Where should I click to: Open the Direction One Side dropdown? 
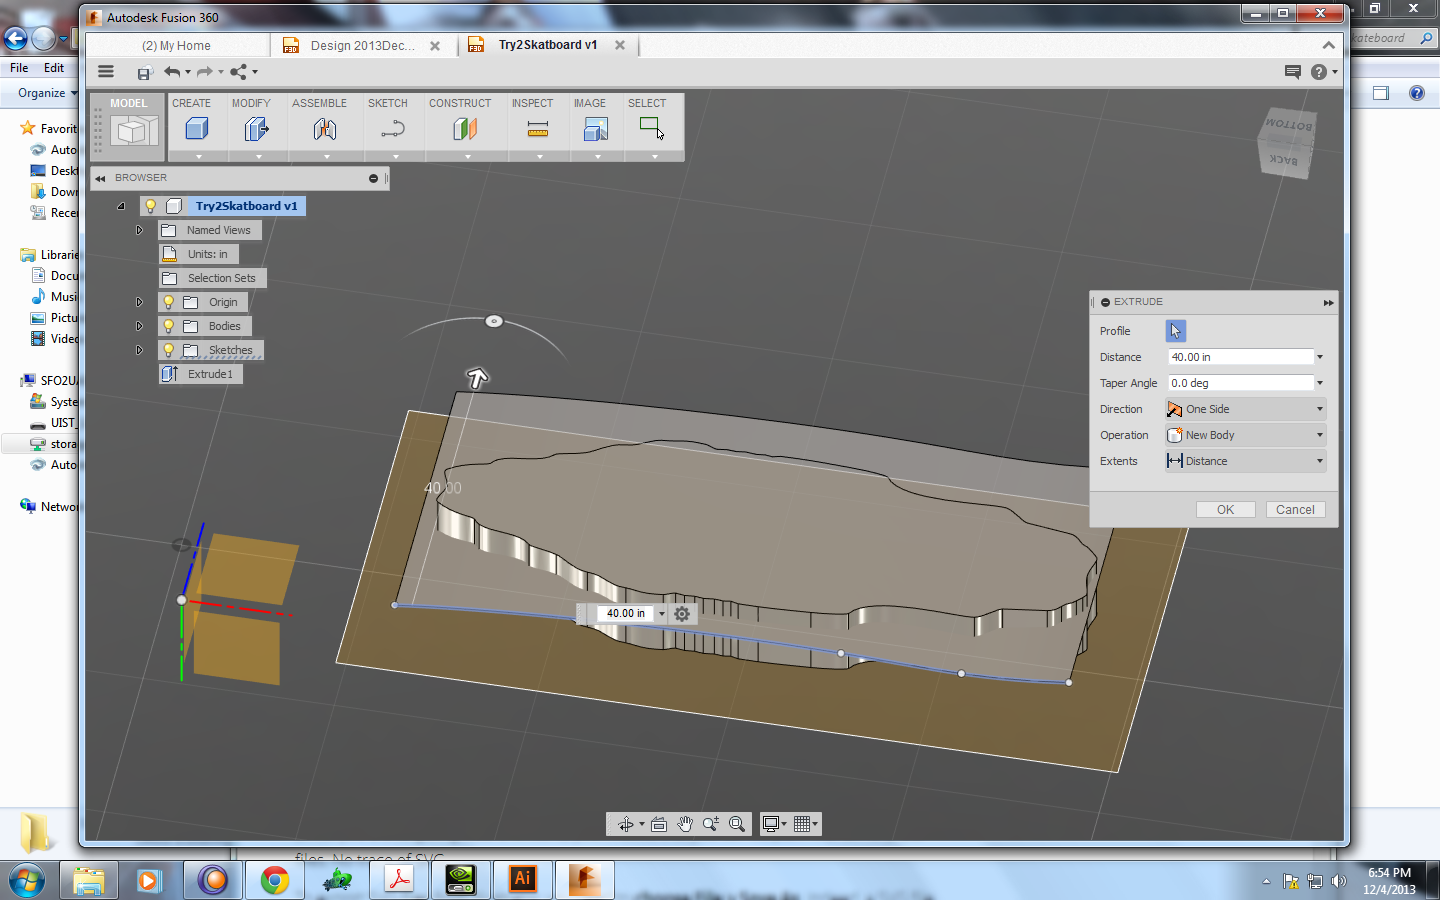[x=1245, y=409]
